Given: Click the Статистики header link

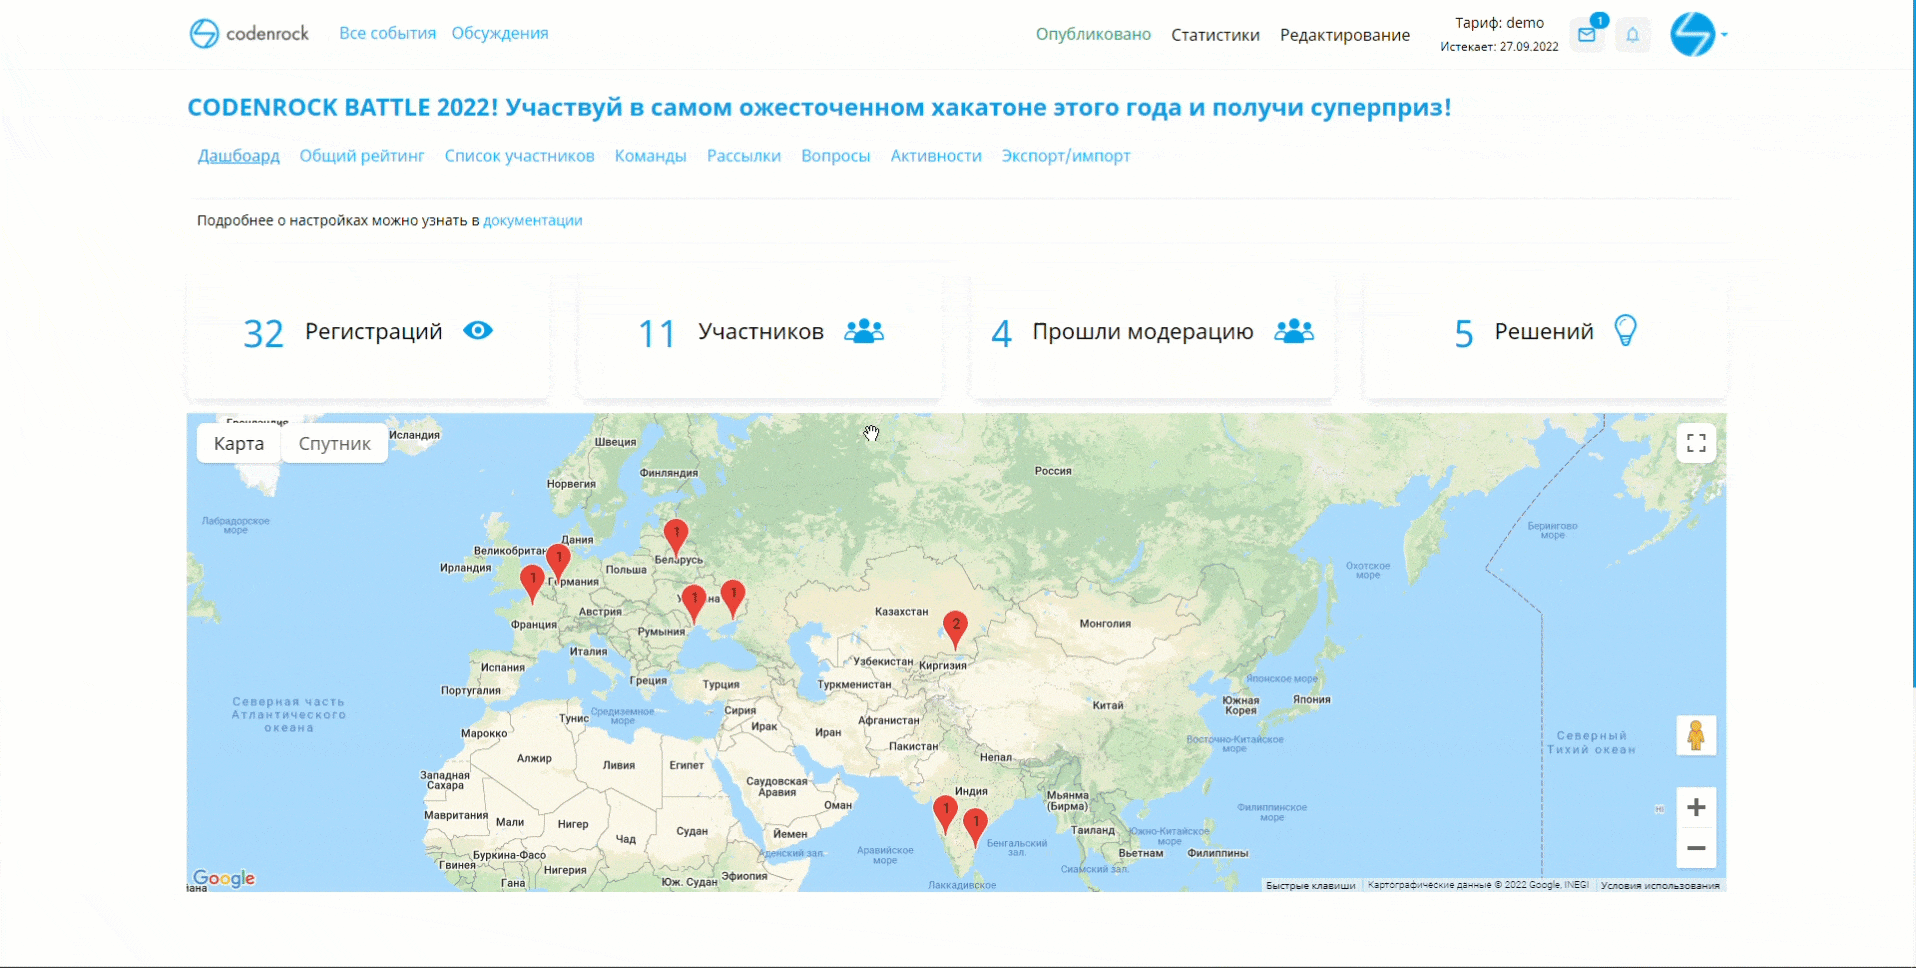Looking at the screenshot, I should (x=1215, y=35).
